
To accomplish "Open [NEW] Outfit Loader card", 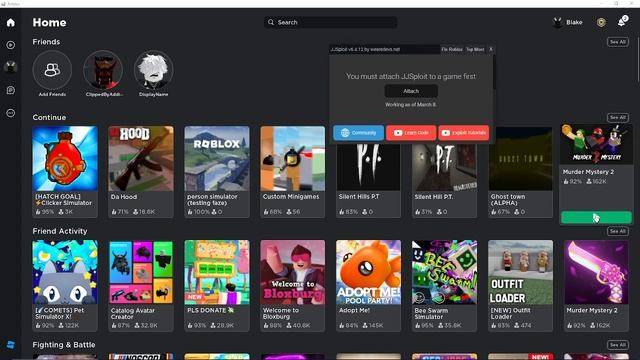I will coord(520,285).
